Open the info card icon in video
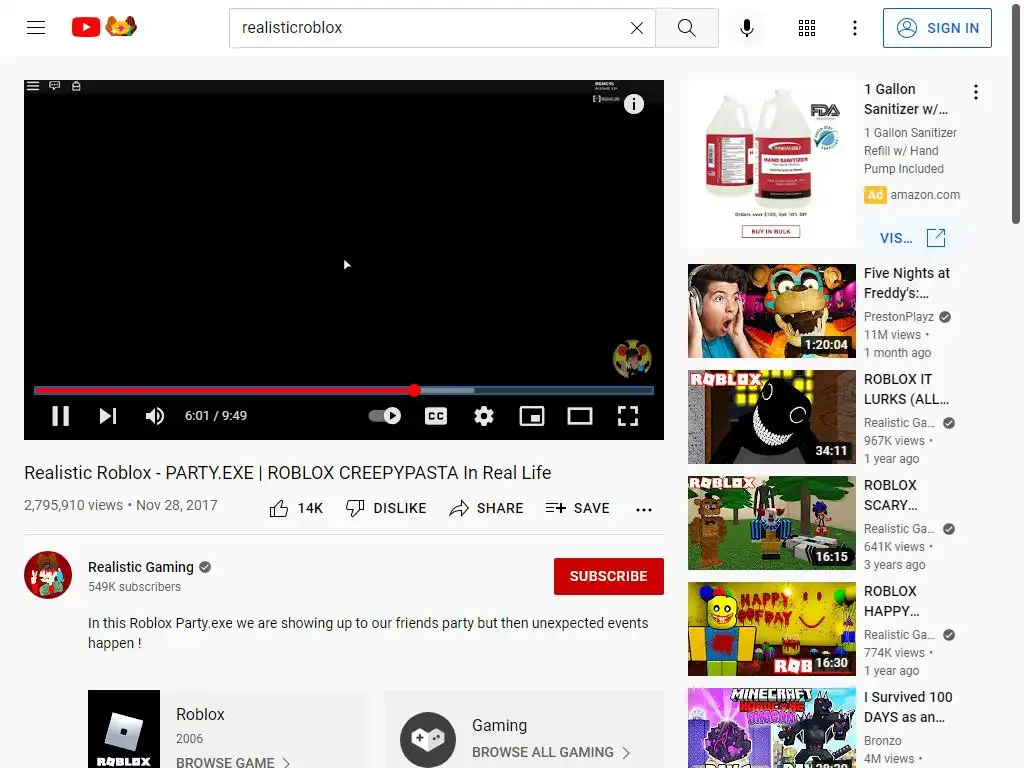Screen dimensions: 1024x768 633,104
